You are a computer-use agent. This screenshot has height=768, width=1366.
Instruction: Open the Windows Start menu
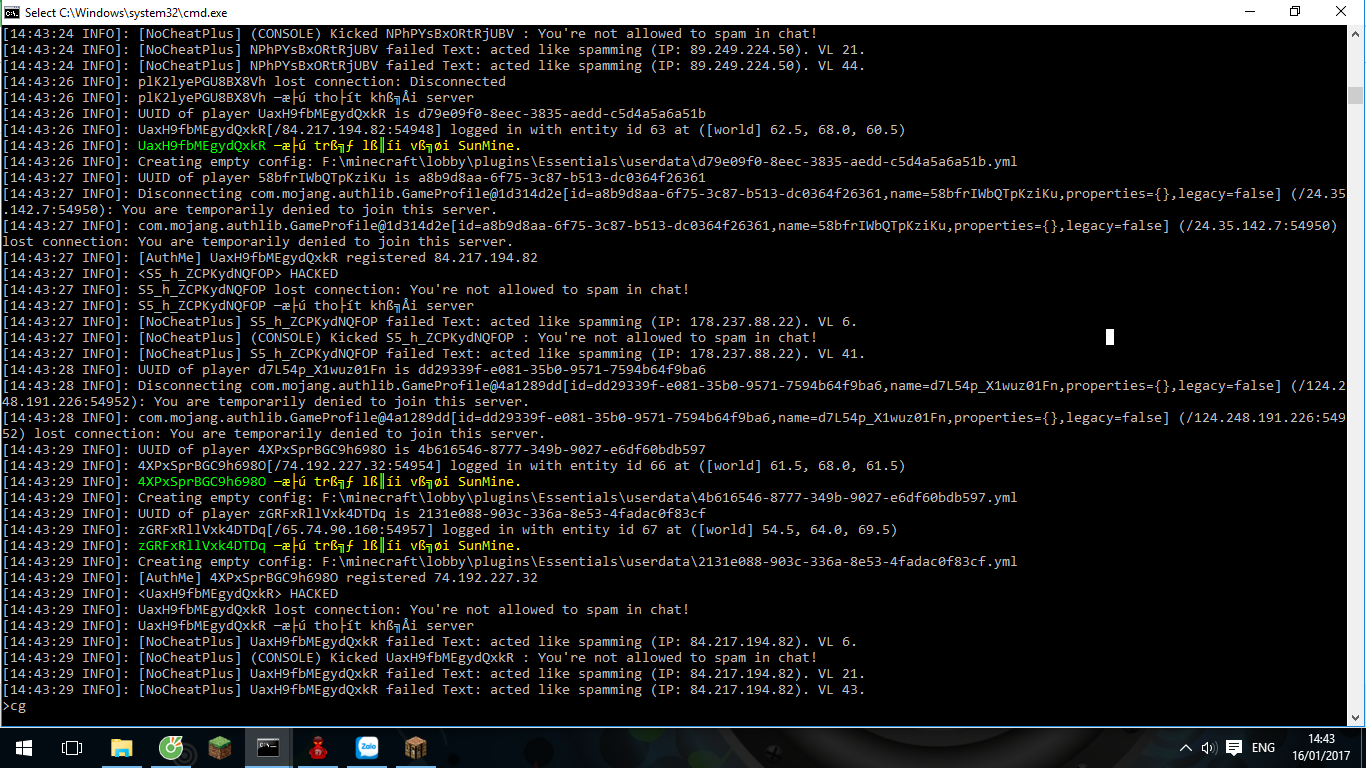coord(24,747)
